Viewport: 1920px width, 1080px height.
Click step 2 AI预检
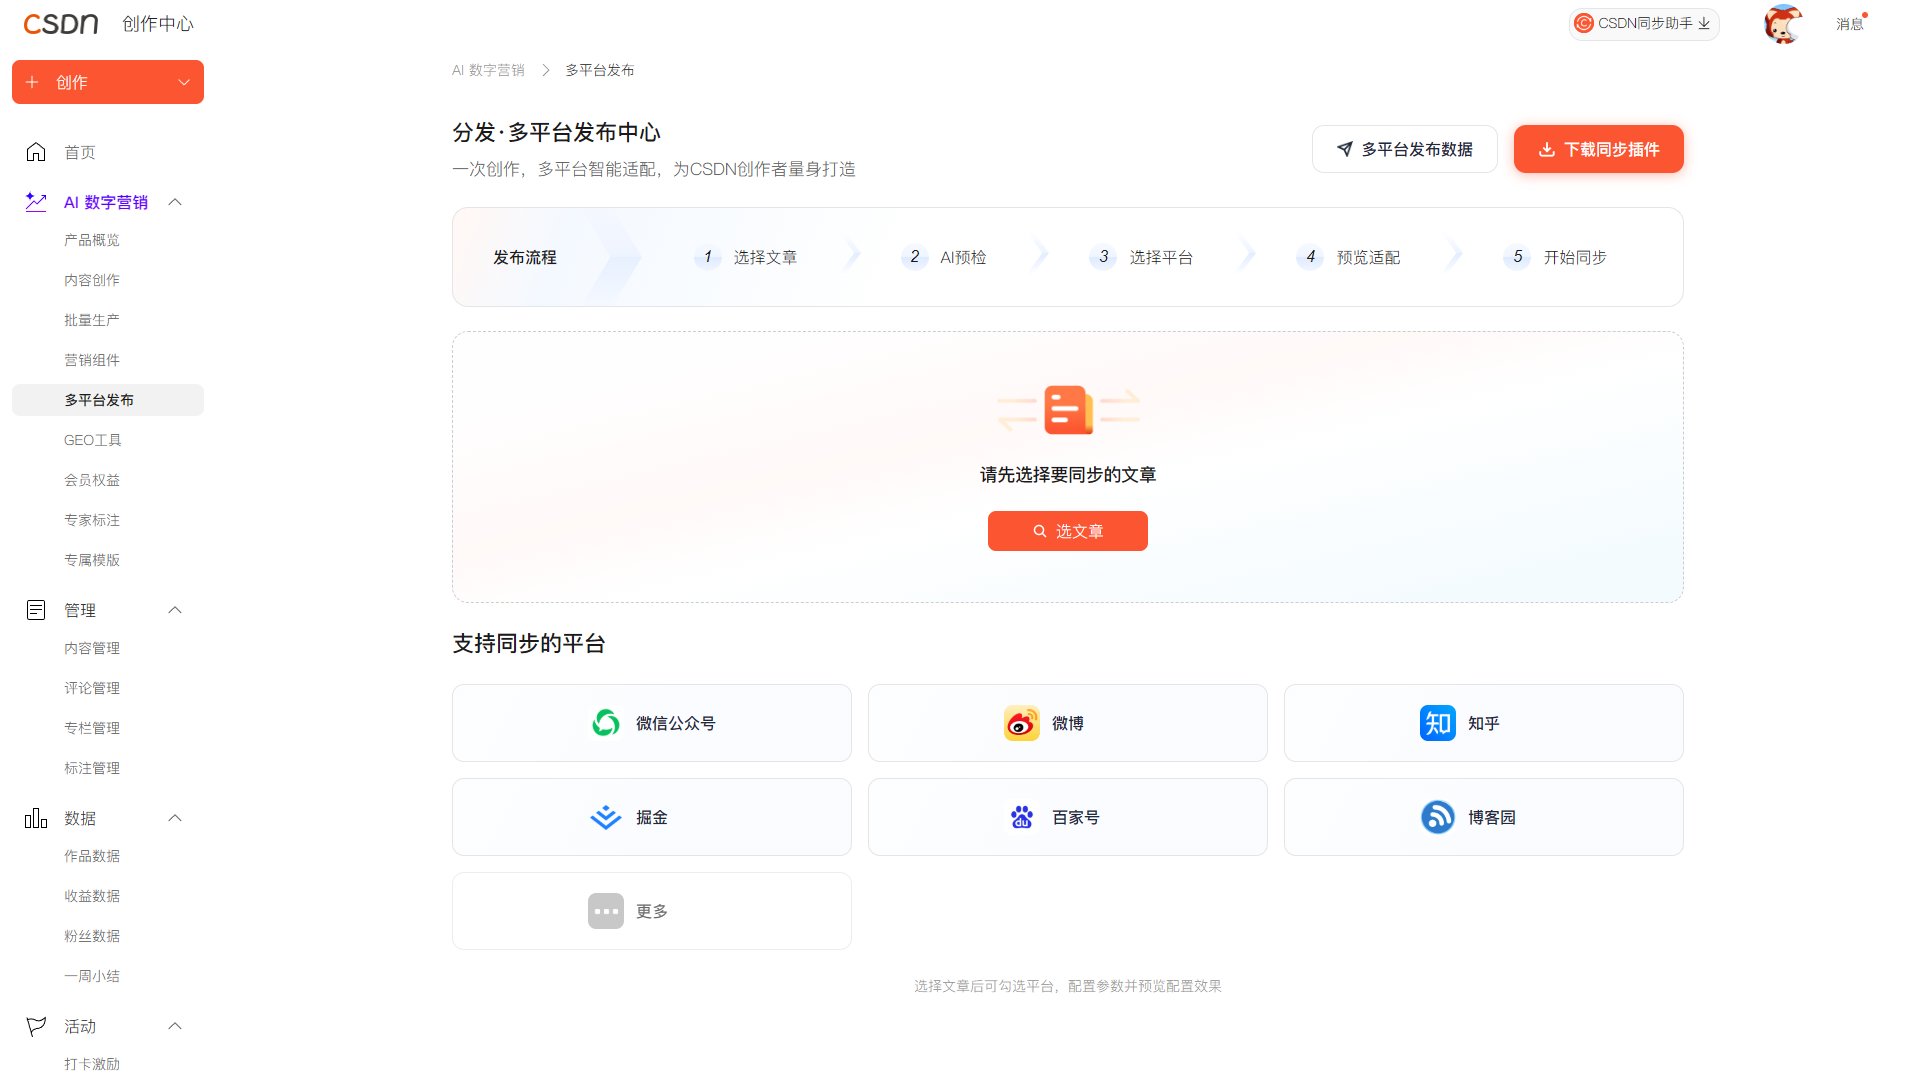click(944, 257)
